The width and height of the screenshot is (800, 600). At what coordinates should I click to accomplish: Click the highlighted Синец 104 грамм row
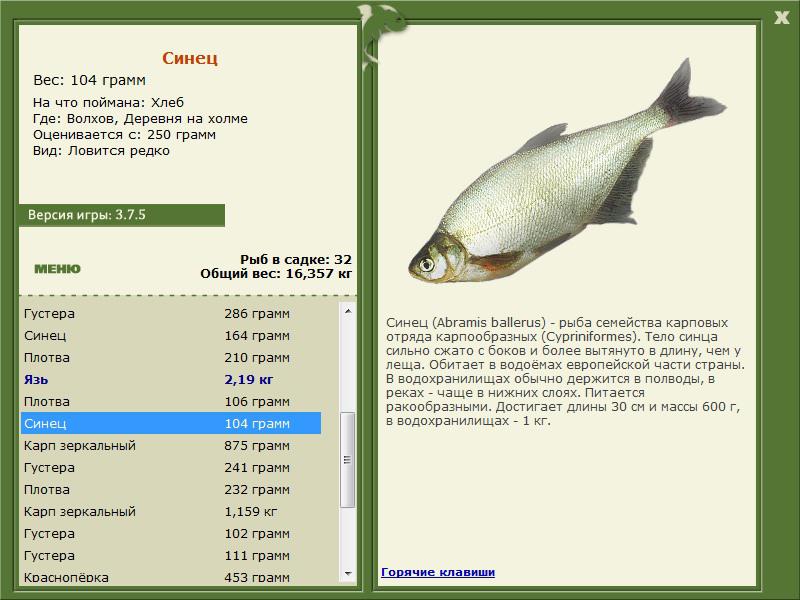[171, 423]
